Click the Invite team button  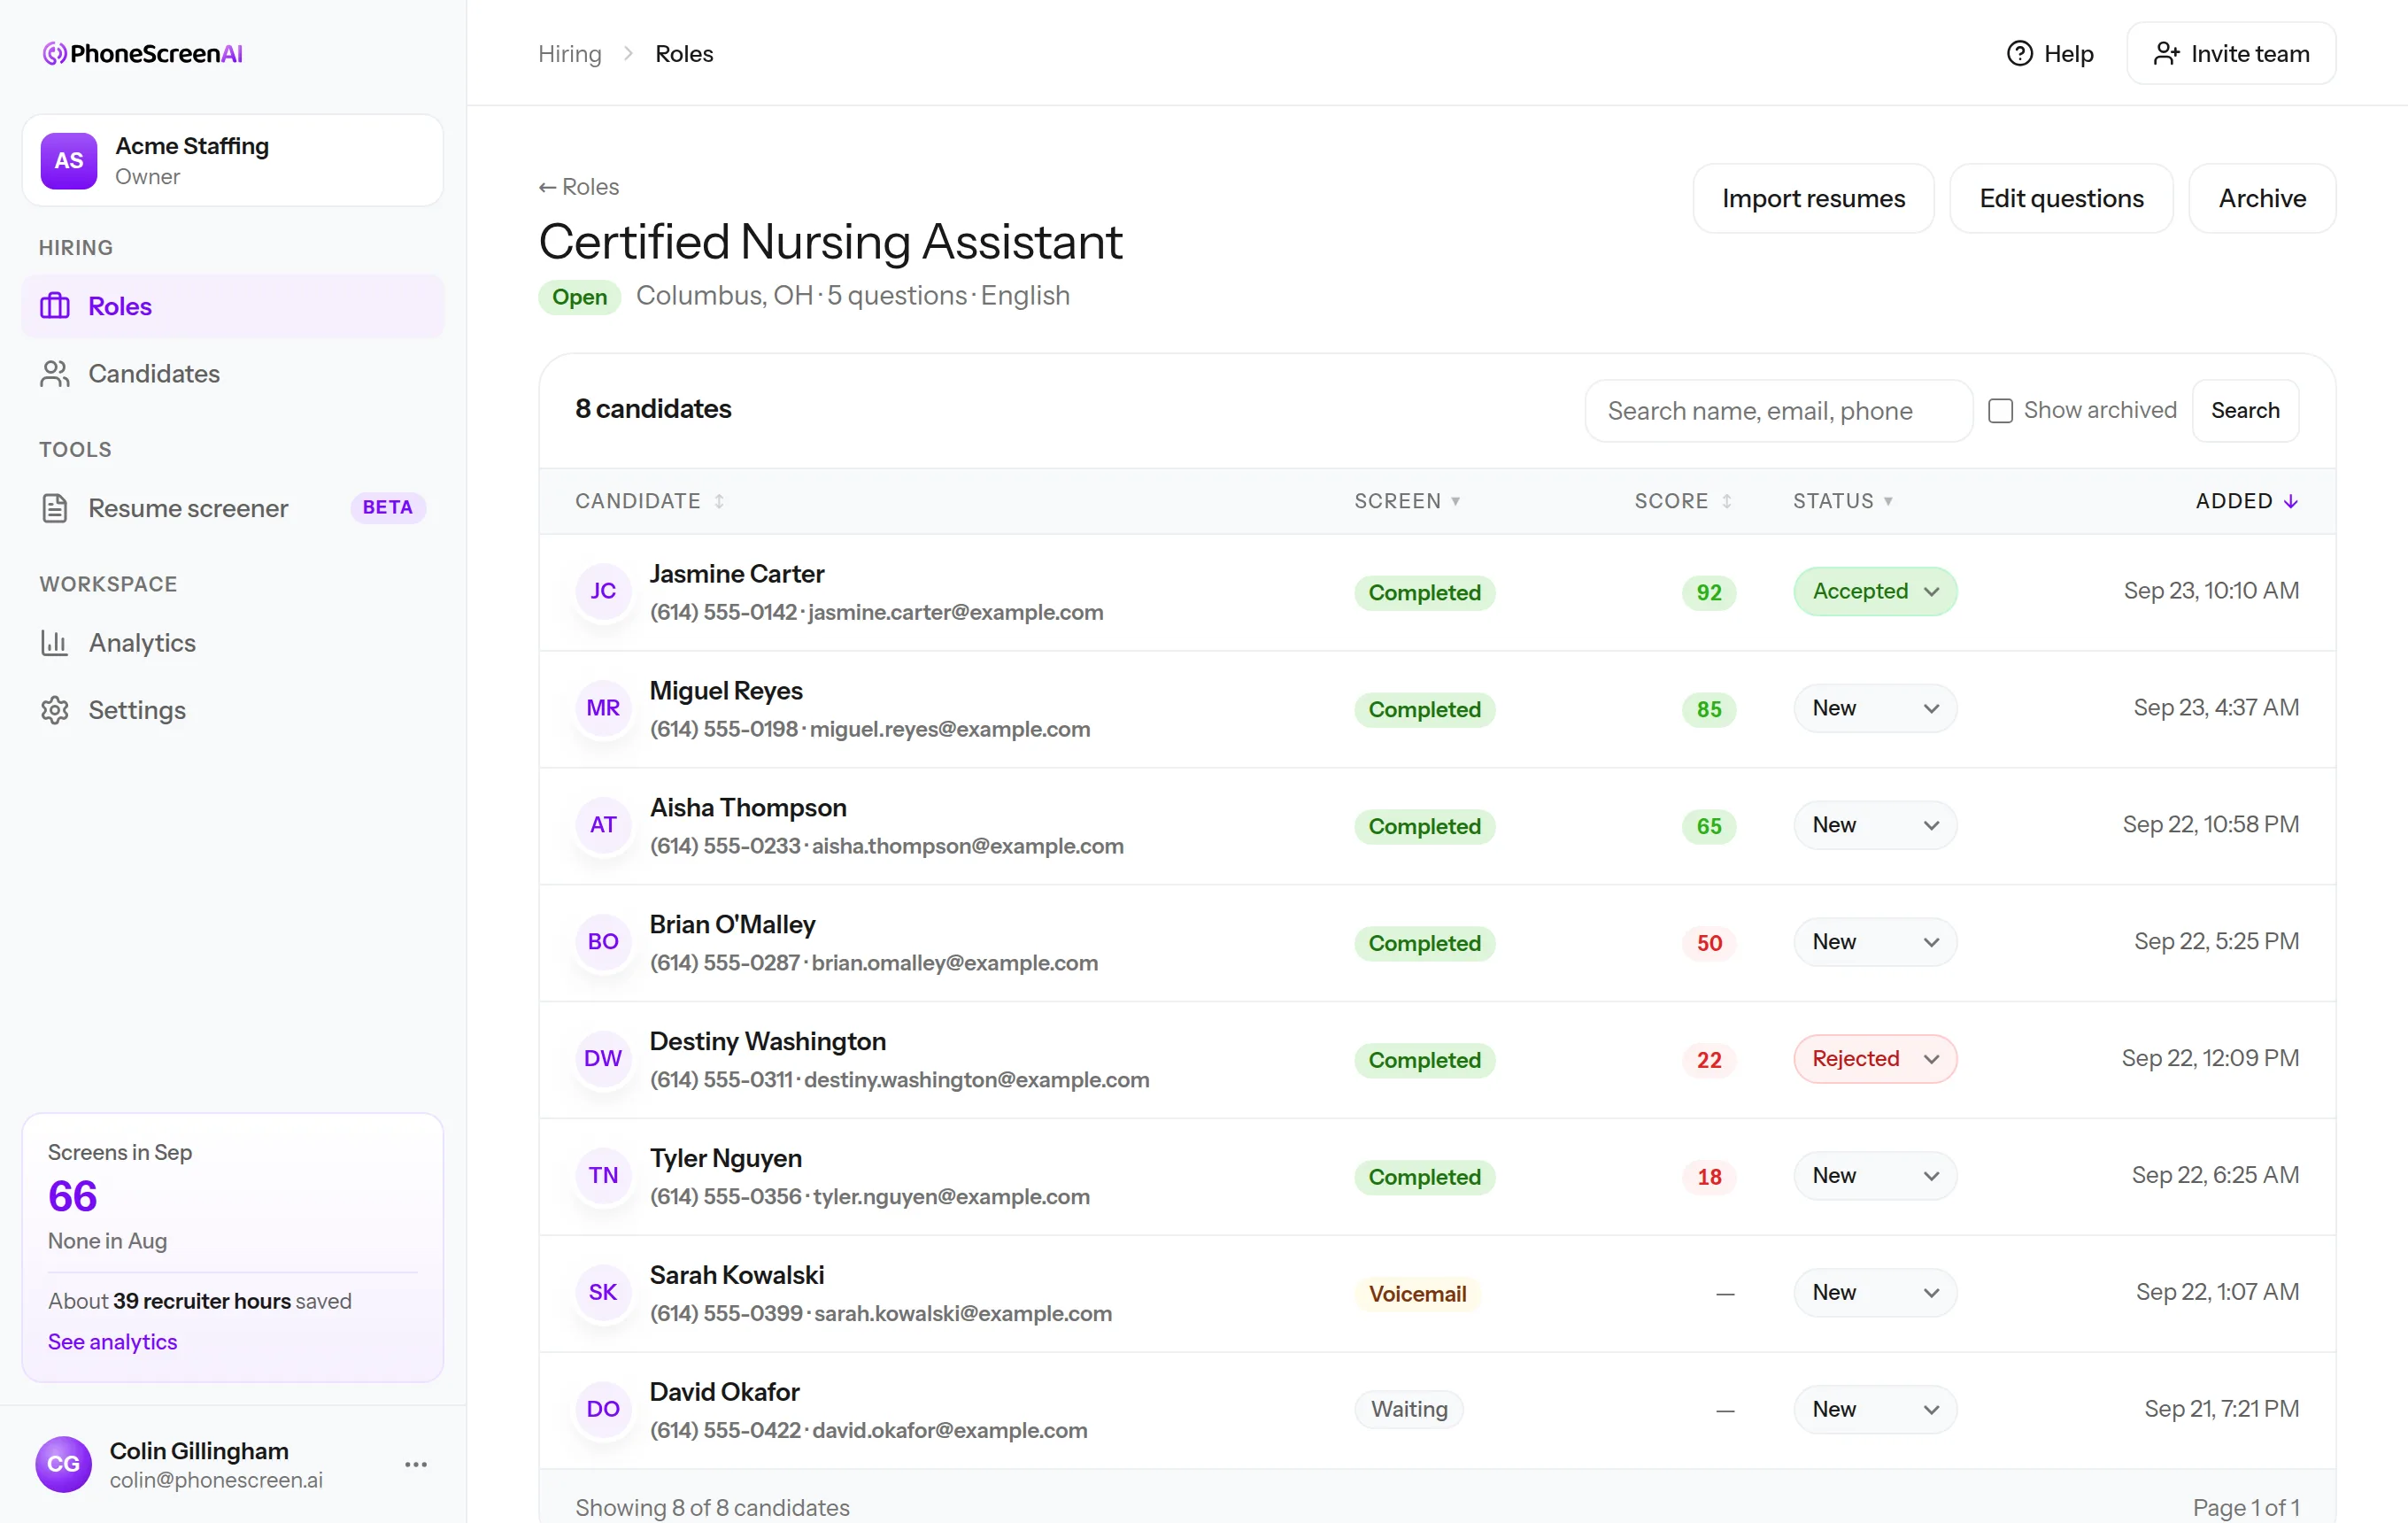[2231, 54]
